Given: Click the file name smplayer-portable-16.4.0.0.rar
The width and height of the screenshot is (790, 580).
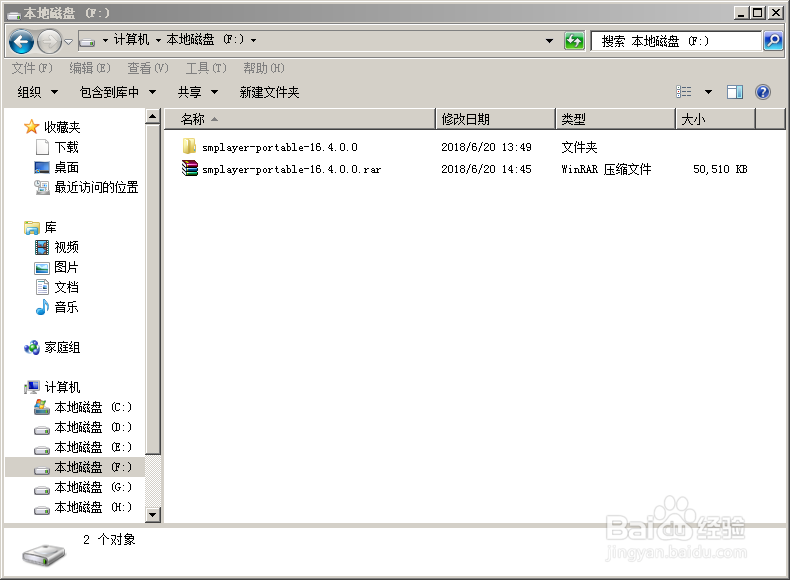Looking at the screenshot, I should [291, 169].
